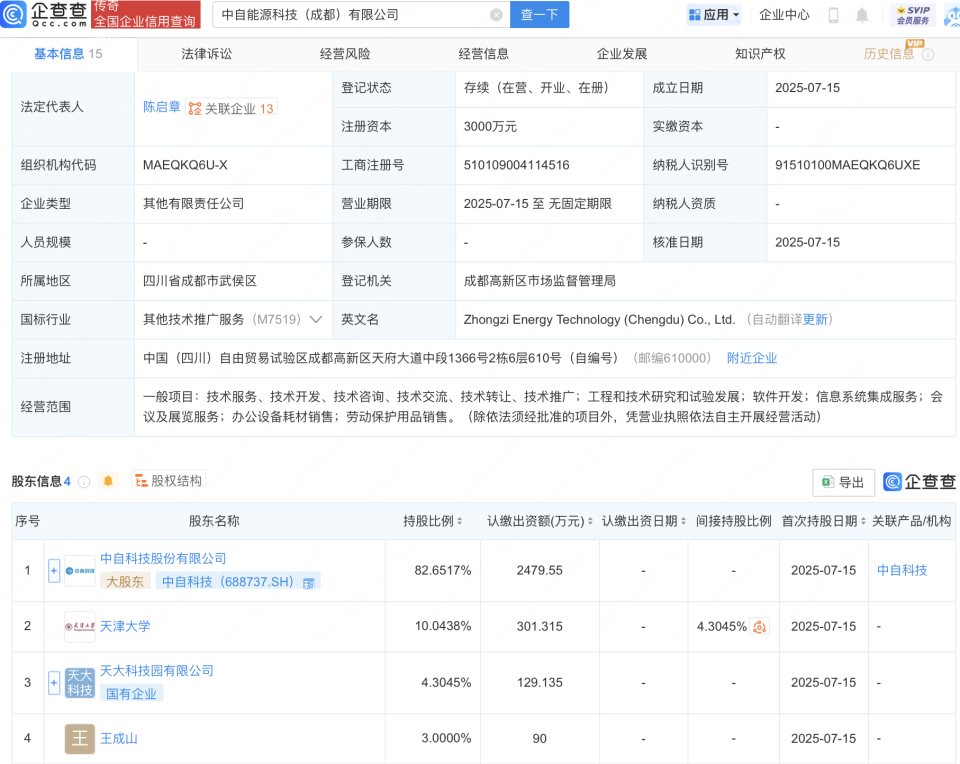Click contribution amount 301.315 cell

click(x=539, y=626)
